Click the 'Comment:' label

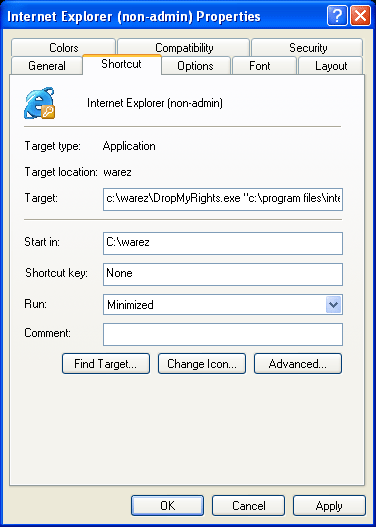pyautogui.click(x=48, y=333)
